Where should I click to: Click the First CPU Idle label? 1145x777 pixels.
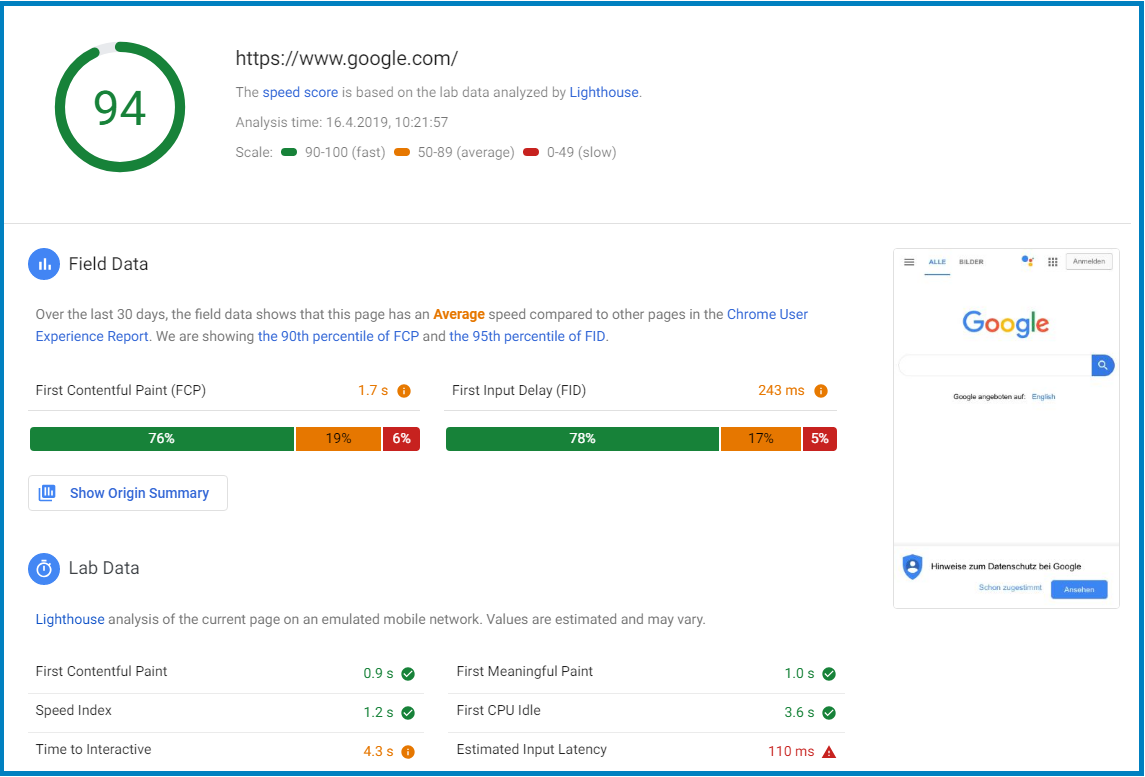tap(499, 711)
